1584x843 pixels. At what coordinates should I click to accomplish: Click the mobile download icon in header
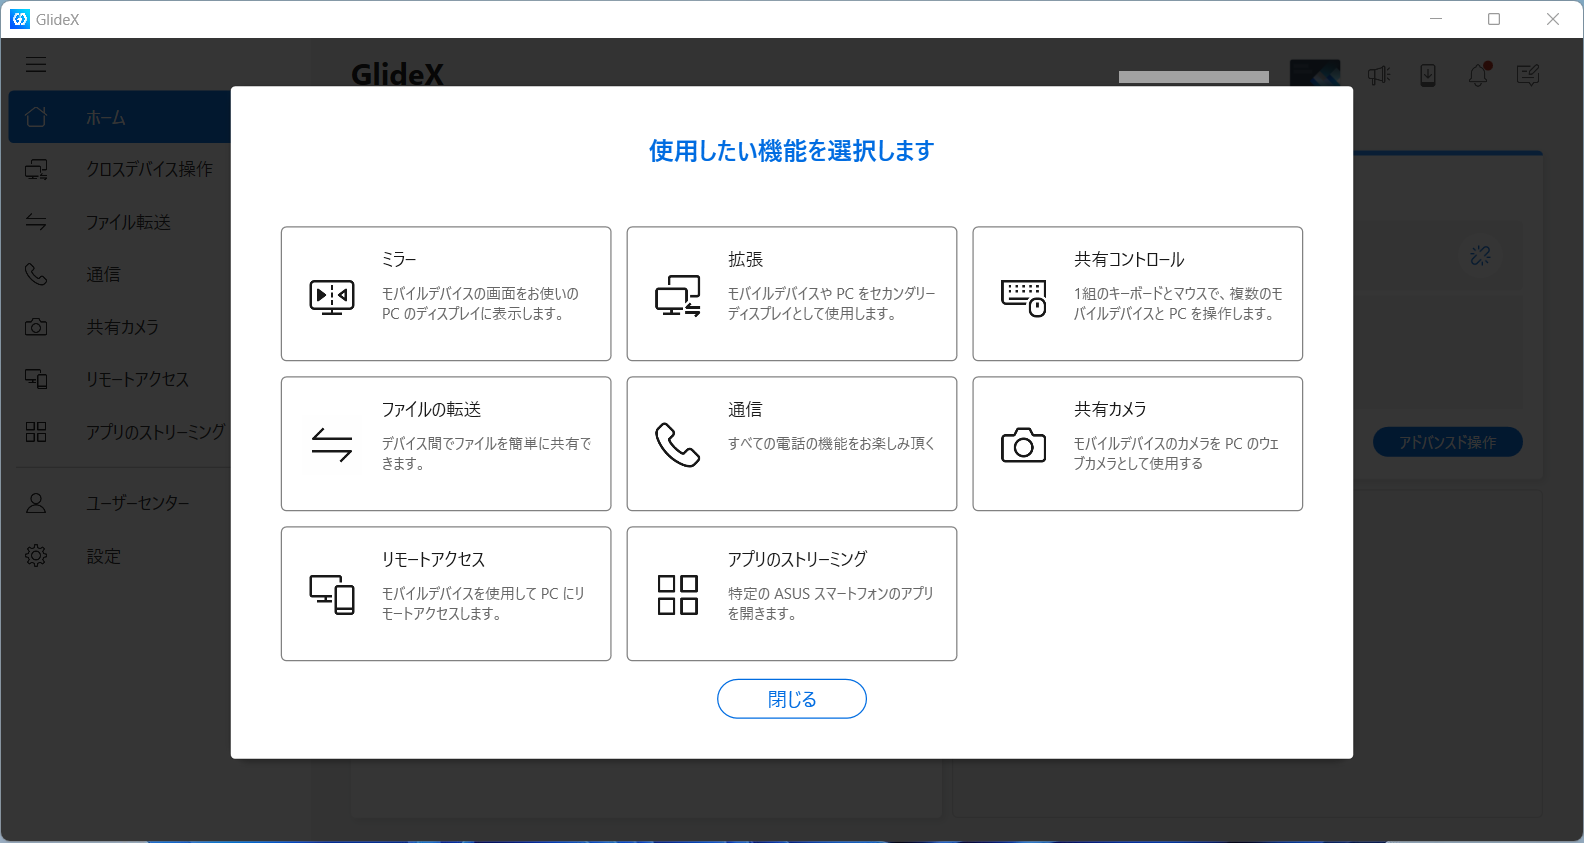point(1428,75)
